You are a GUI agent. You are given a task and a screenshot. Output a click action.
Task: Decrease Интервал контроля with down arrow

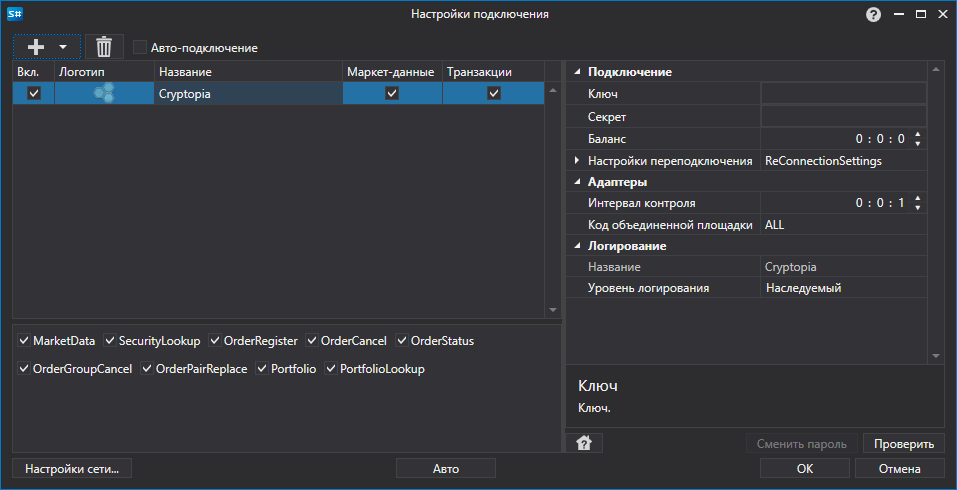point(917,208)
